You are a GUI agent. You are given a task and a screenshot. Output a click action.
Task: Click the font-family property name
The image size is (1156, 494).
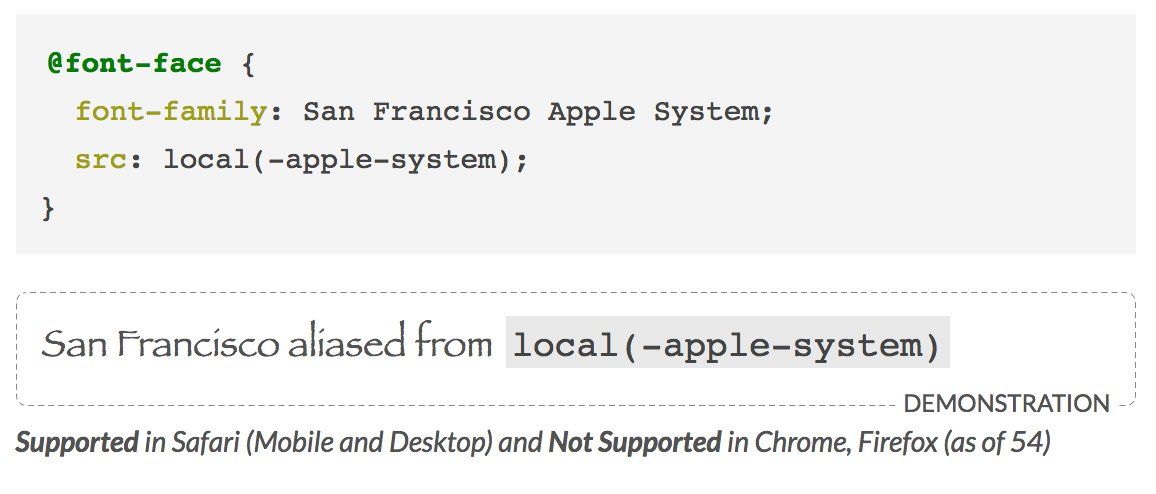[170, 112]
